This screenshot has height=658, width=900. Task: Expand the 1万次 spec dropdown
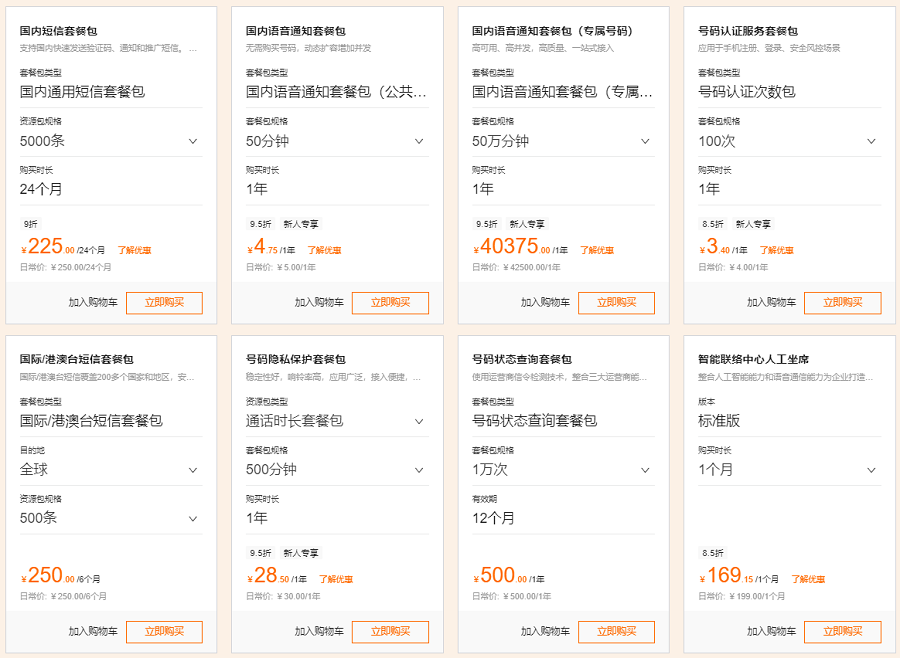click(x=563, y=470)
